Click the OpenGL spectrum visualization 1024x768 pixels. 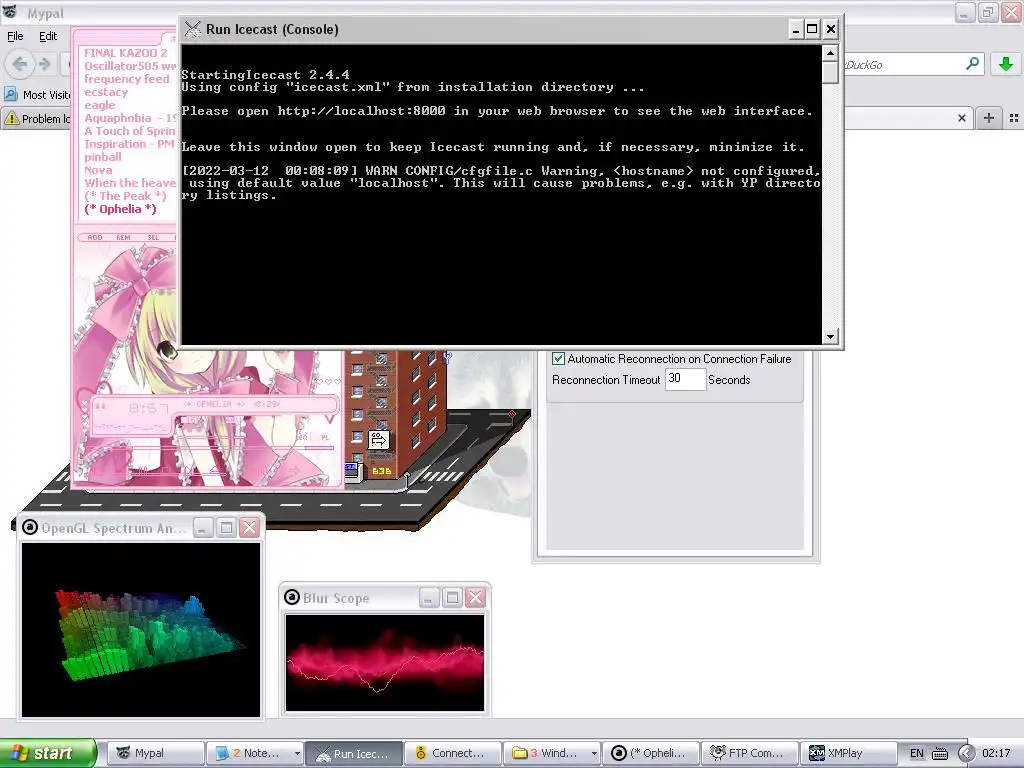pos(141,630)
